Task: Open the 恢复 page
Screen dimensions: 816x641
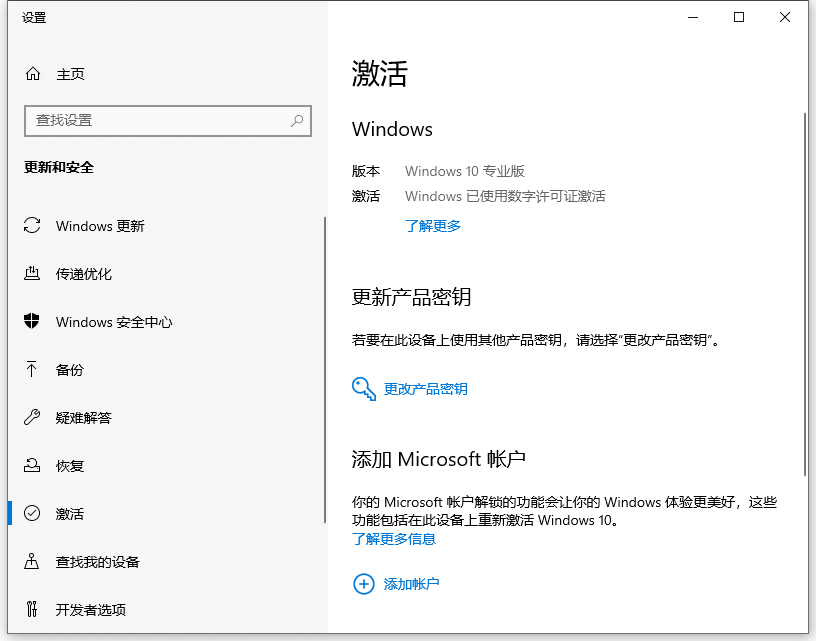Action: click(70, 466)
